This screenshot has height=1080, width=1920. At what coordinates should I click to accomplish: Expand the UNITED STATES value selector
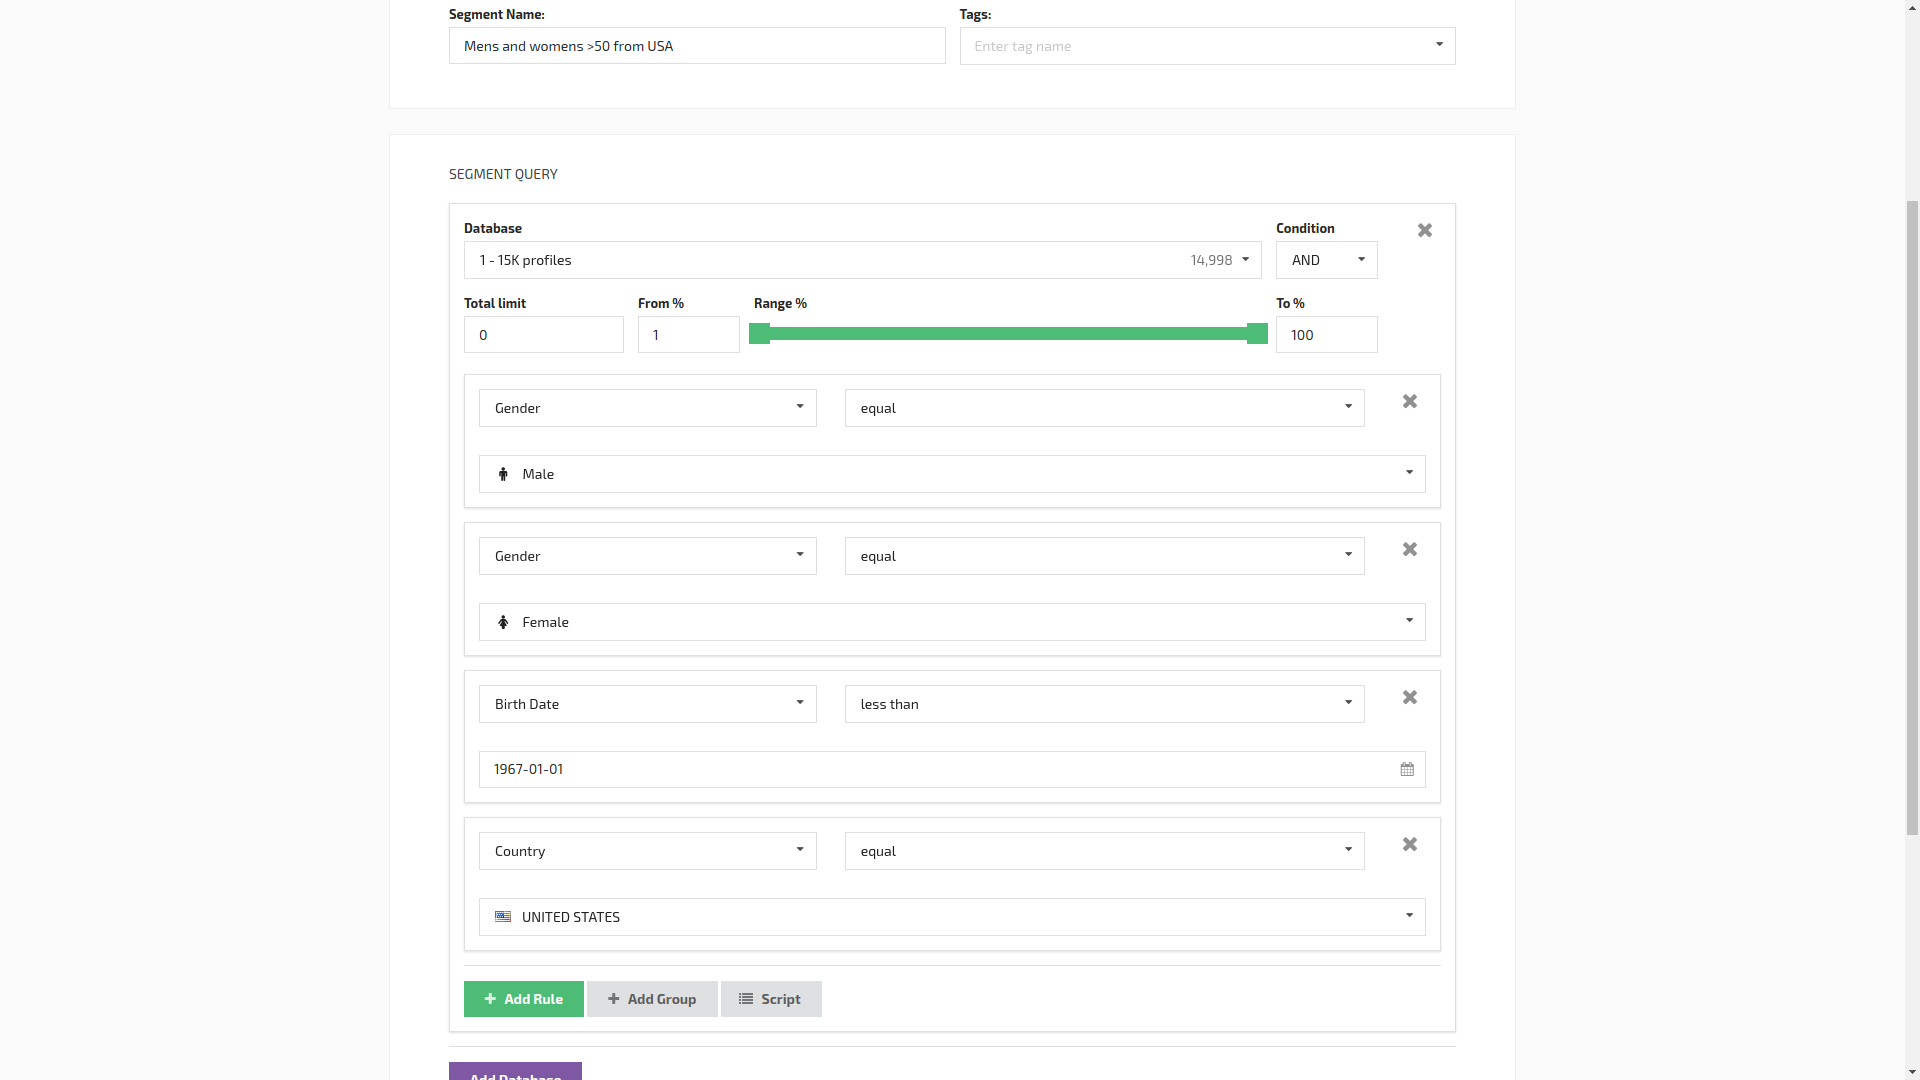1408,915
